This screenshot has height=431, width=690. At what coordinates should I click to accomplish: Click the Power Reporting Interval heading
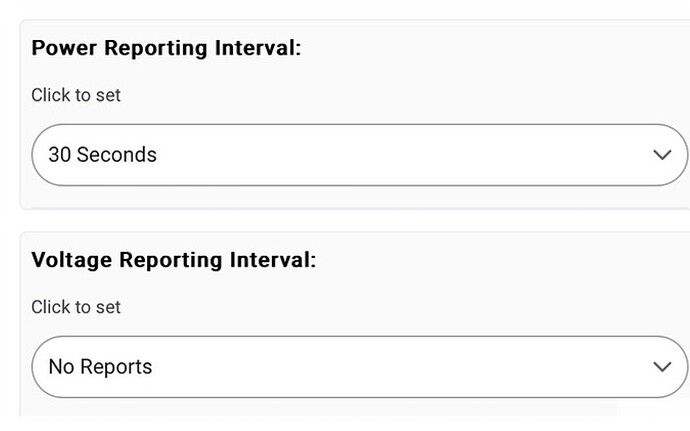166,48
